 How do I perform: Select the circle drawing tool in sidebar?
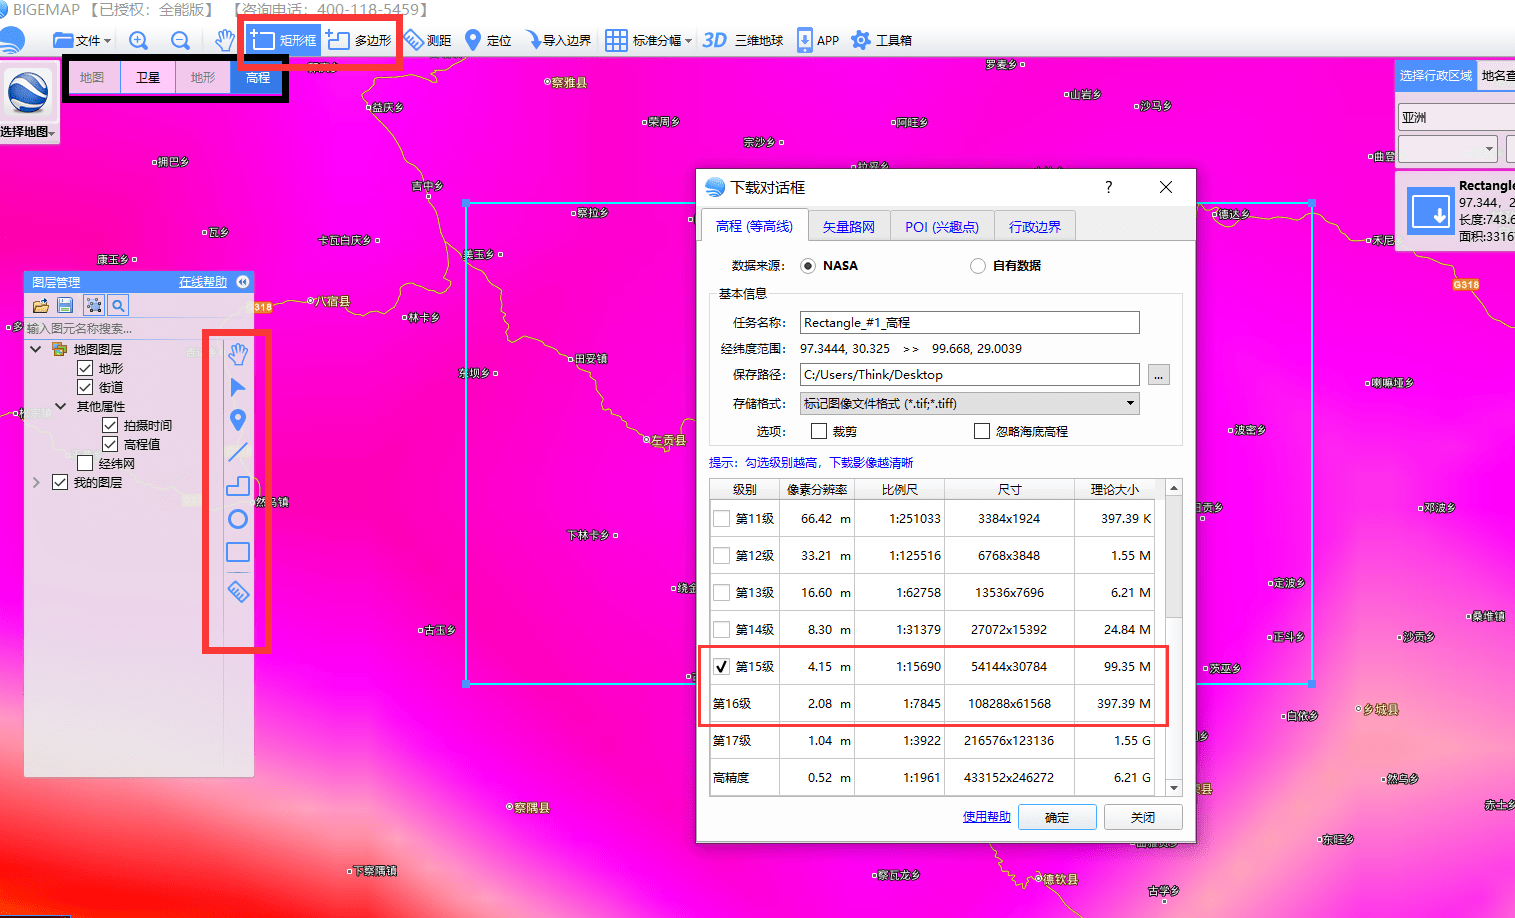click(x=238, y=519)
